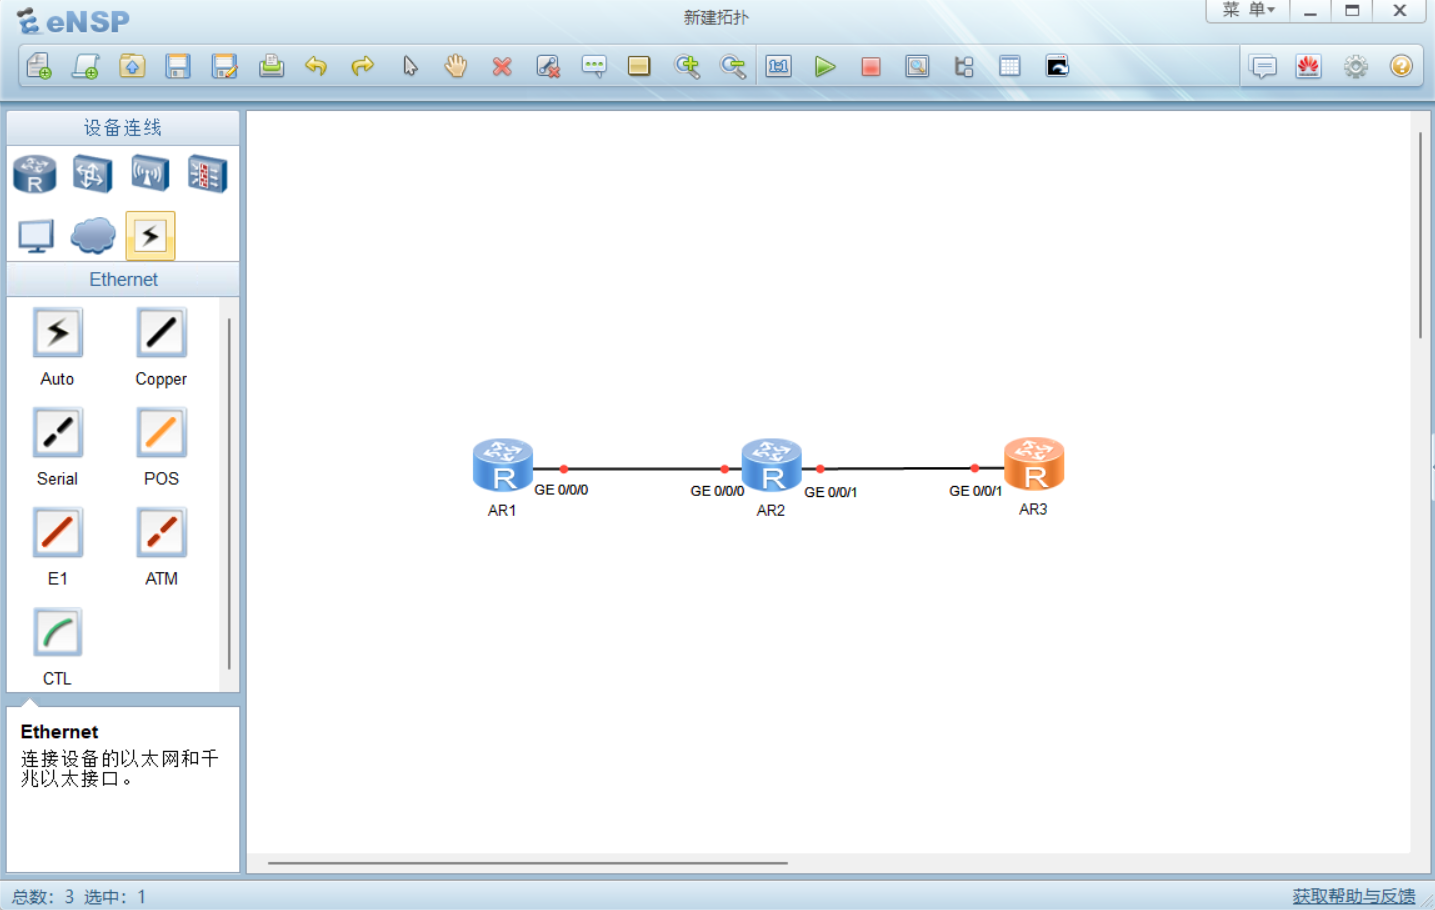Add a text note to topology
The height and width of the screenshot is (910, 1435).
(x=594, y=67)
